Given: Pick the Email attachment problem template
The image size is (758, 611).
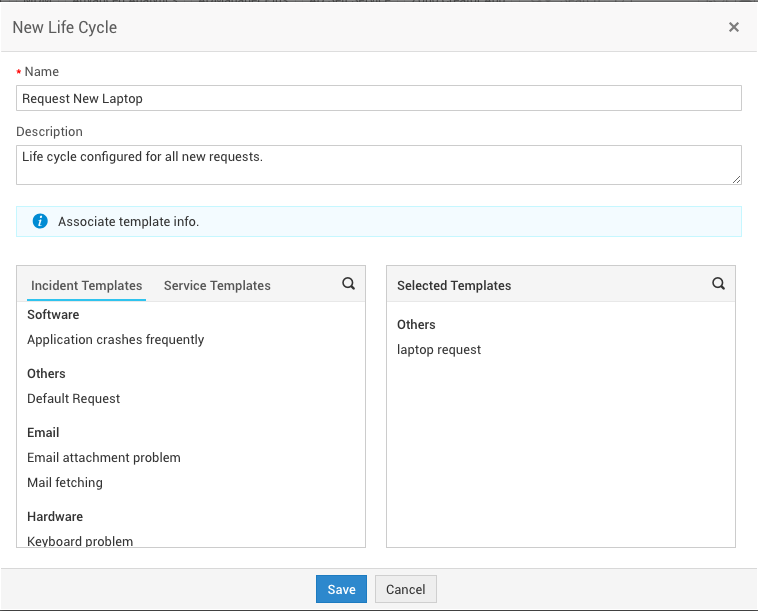Looking at the screenshot, I should click(x=104, y=458).
